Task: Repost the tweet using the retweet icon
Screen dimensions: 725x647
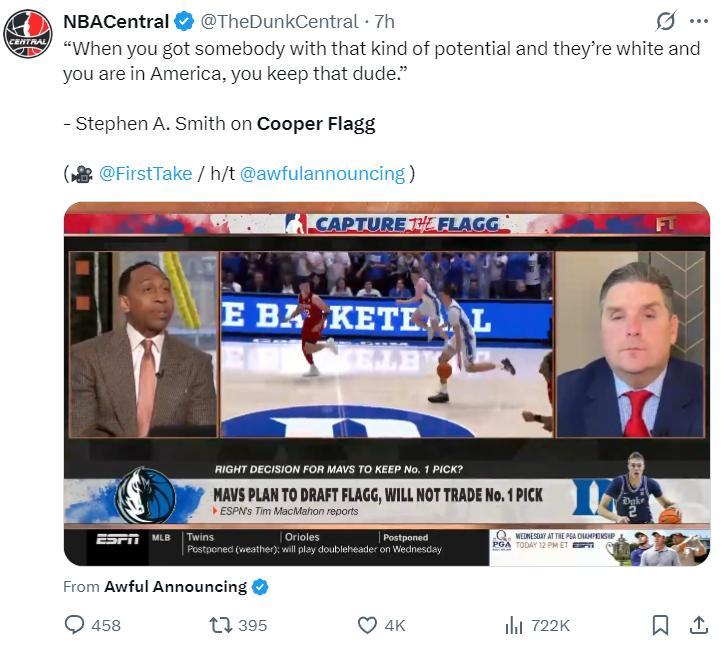Action: click(221, 625)
